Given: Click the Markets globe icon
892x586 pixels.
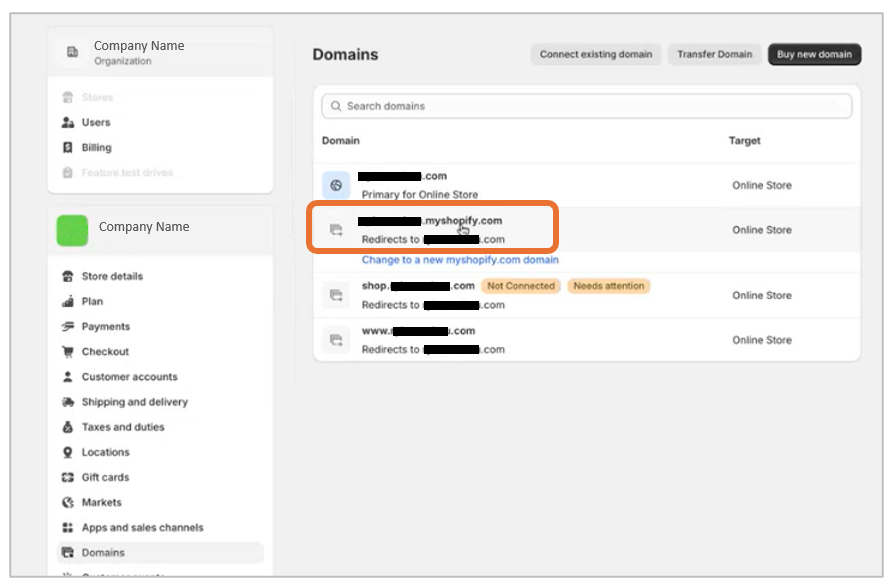Looking at the screenshot, I should tap(68, 502).
